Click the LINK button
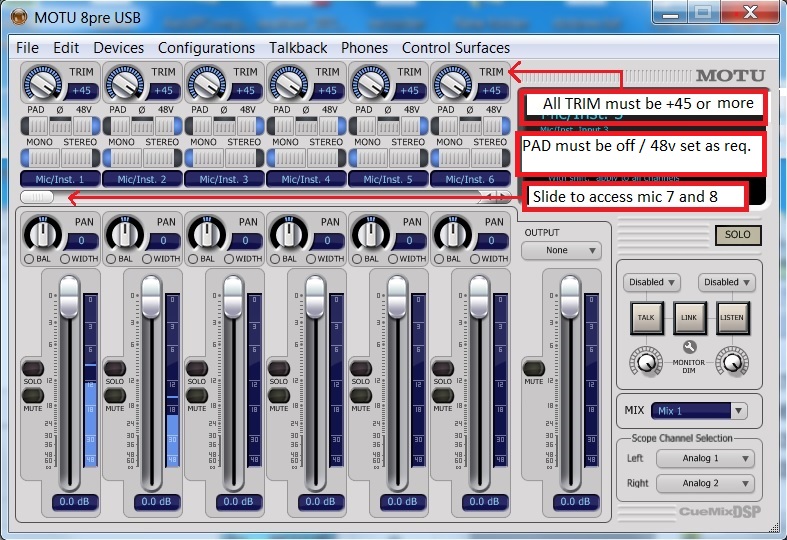The height and width of the screenshot is (540, 787). (689, 318)
